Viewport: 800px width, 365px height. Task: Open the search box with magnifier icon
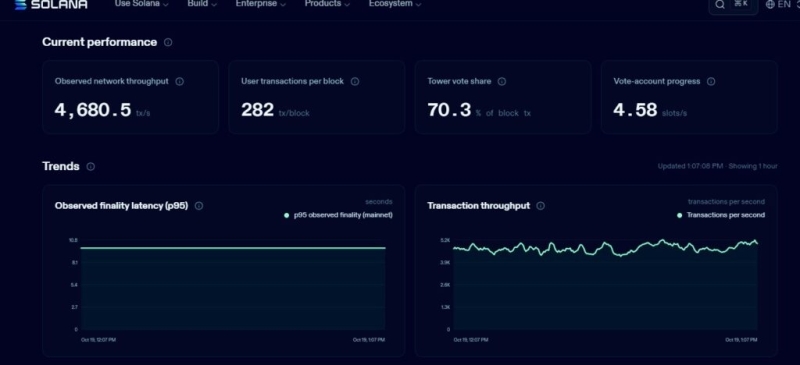point(733,5)
